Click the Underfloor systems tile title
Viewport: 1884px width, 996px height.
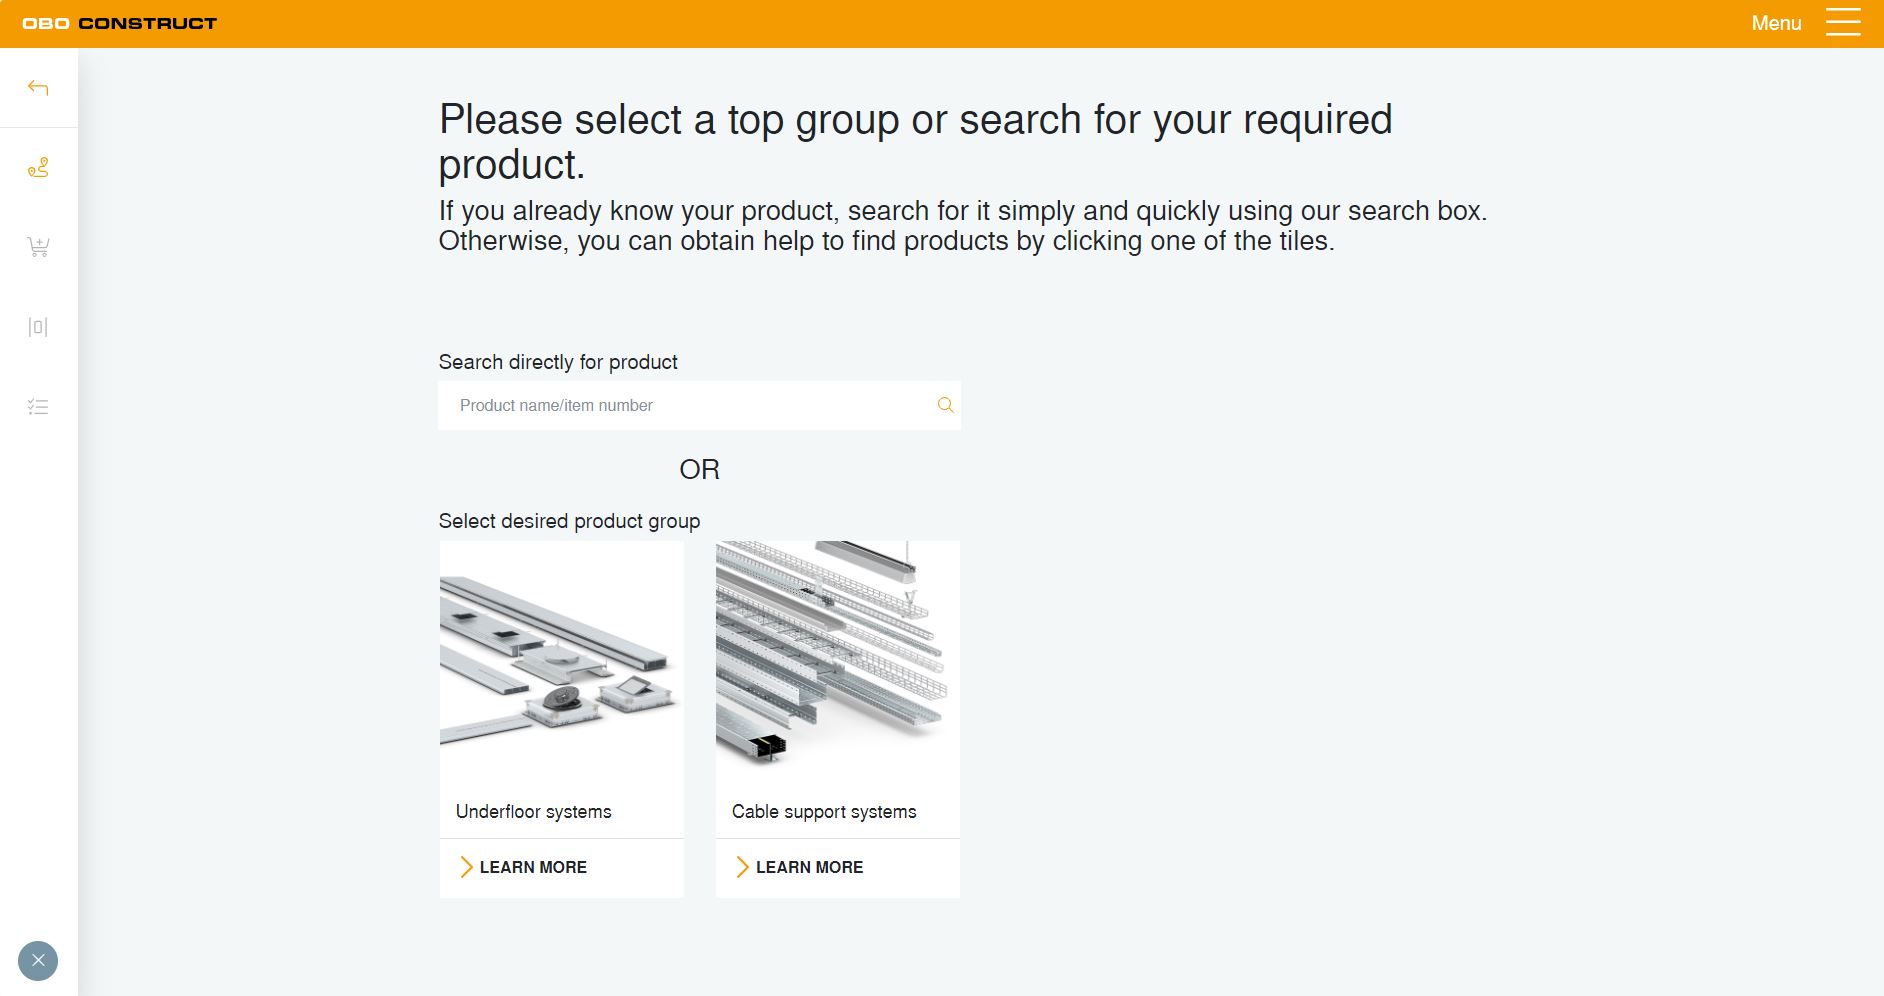click(x=533, y=811)
